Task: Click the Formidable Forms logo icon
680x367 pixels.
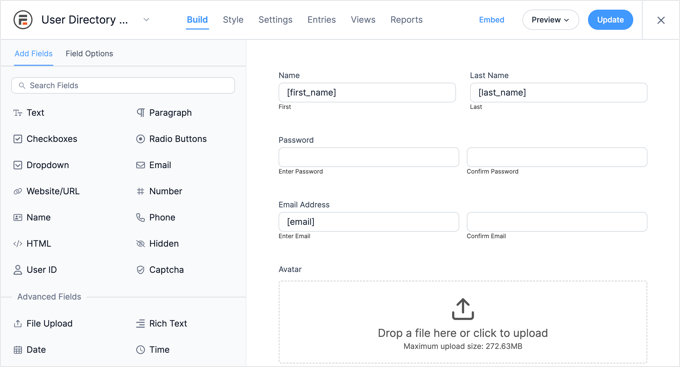Action: [23, 20]
